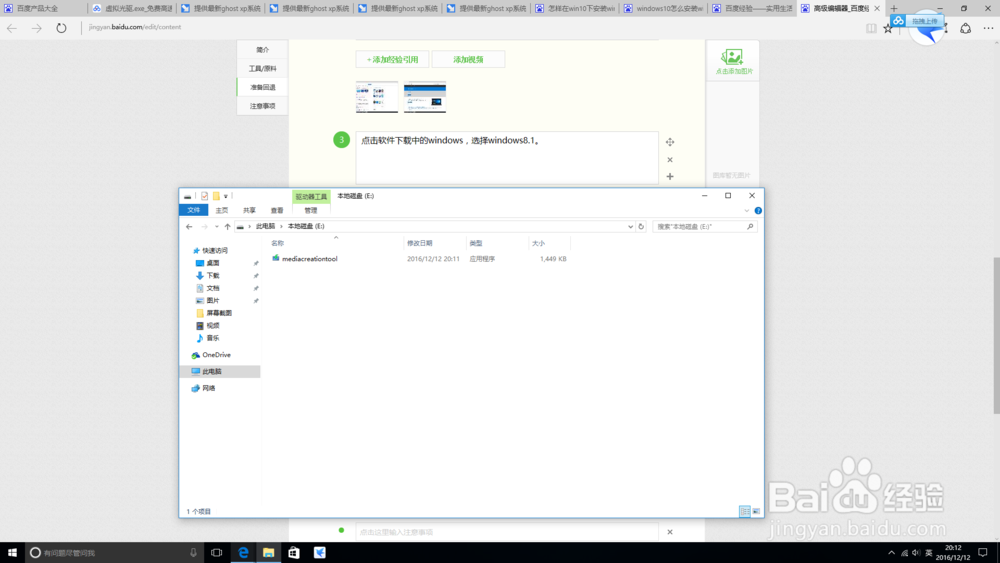Open 视频 folder in navigation pane
This screenshot has width=1000, height=563.
point(213,325)
